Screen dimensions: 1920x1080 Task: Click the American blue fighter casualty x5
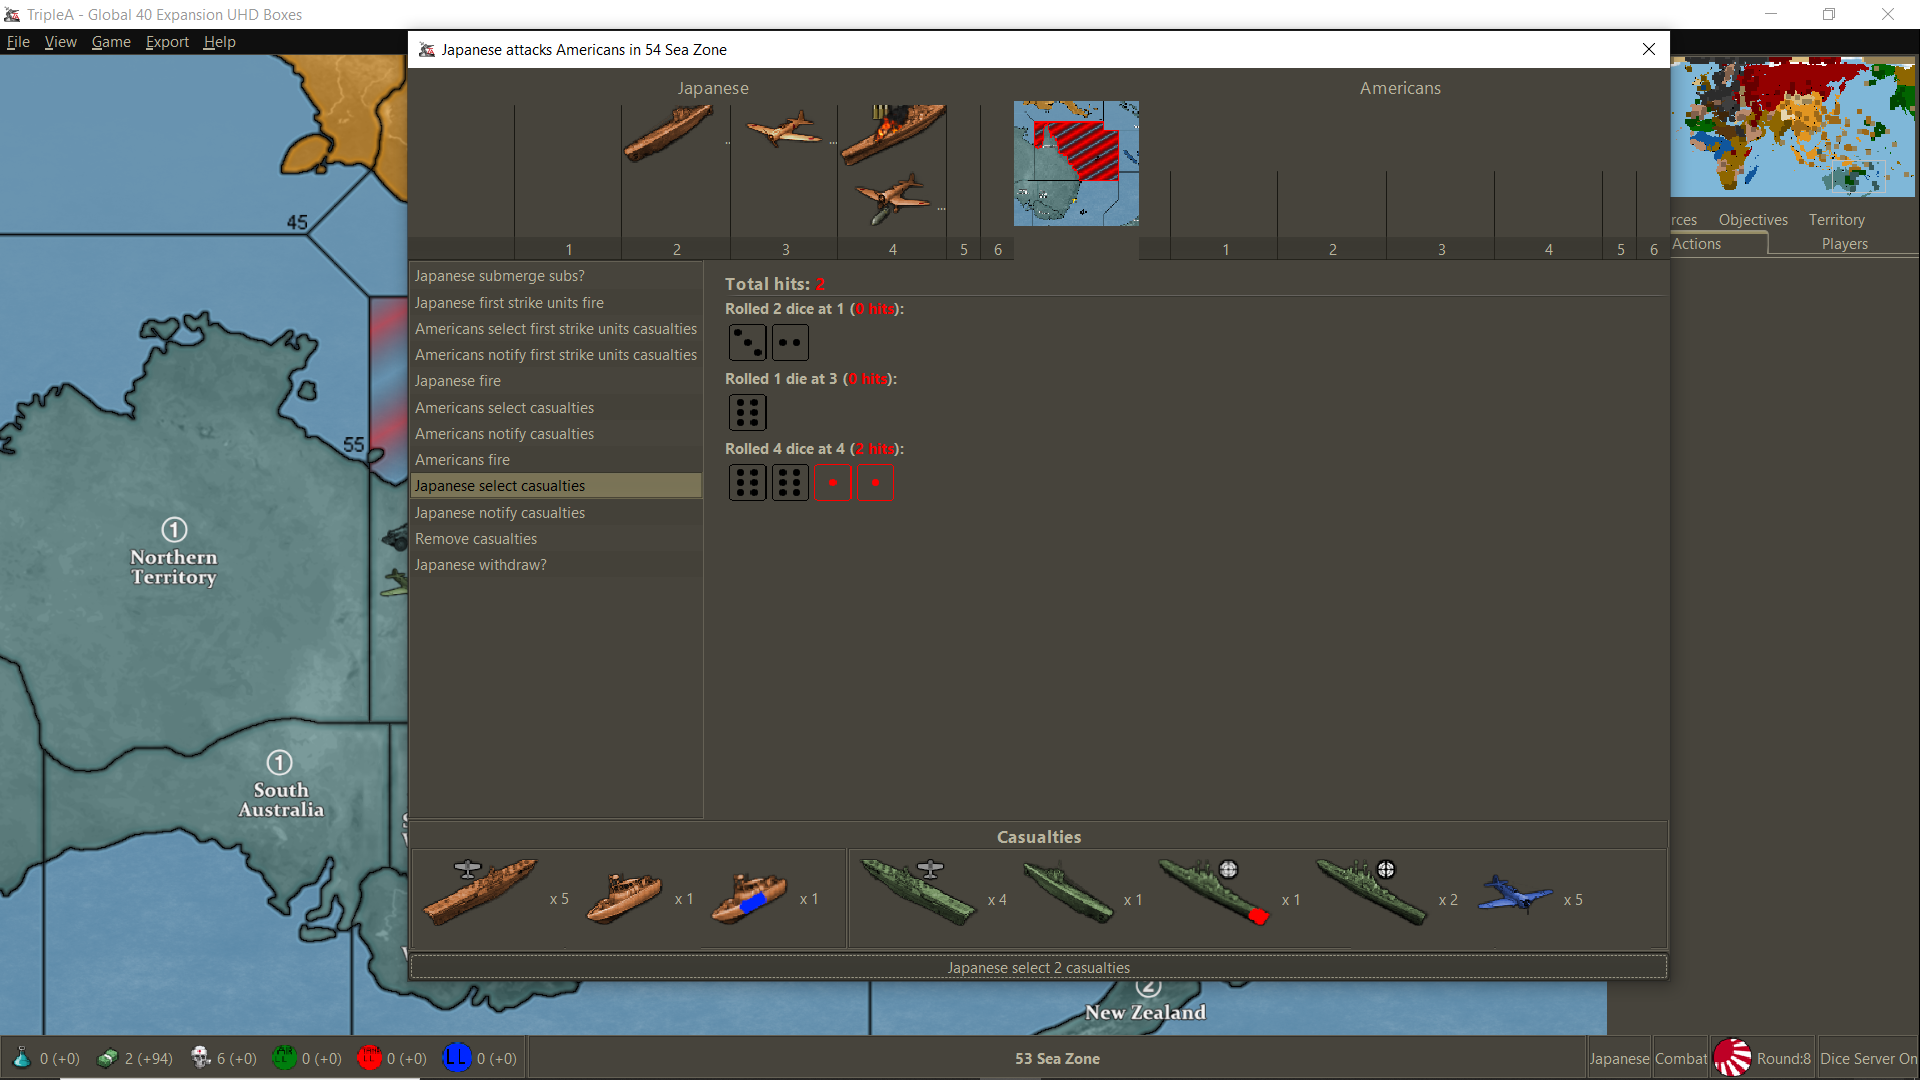tap(1515, 894)
